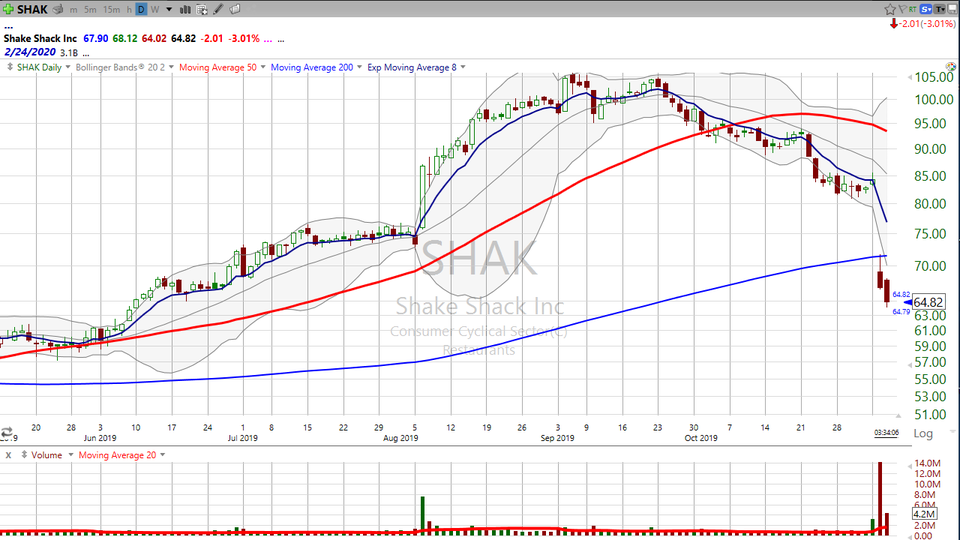Click the Sep 2019 time axis label
The width and height of the screenshot is (960, 540).
557,438
